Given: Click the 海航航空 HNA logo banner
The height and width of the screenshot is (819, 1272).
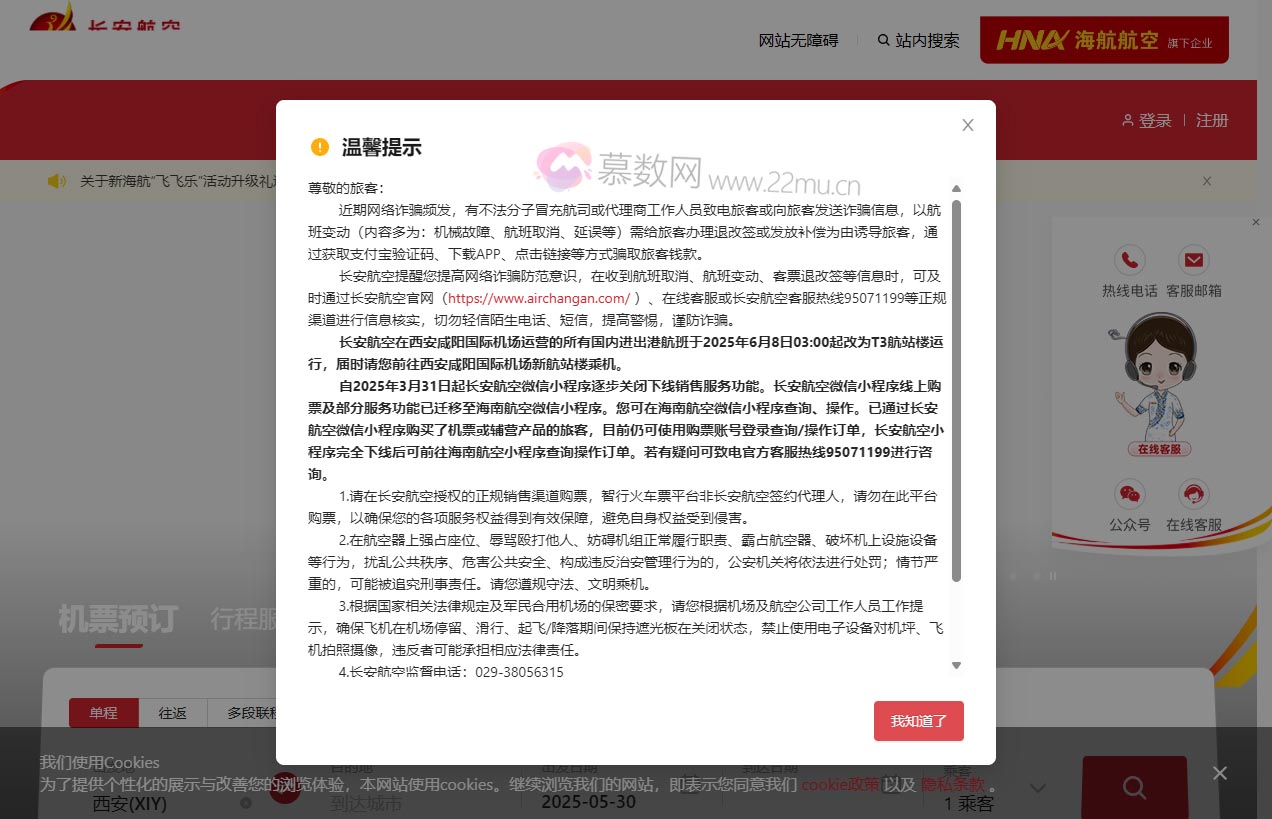Looking at the screenshot, I should click(1103, 40).
